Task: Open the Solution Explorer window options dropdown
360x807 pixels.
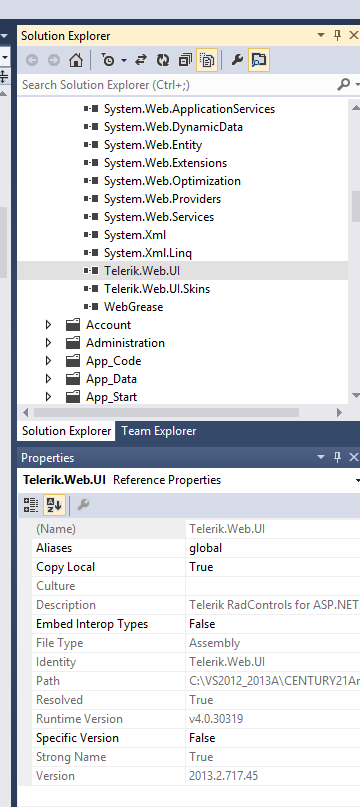Action: click(321, 36)
